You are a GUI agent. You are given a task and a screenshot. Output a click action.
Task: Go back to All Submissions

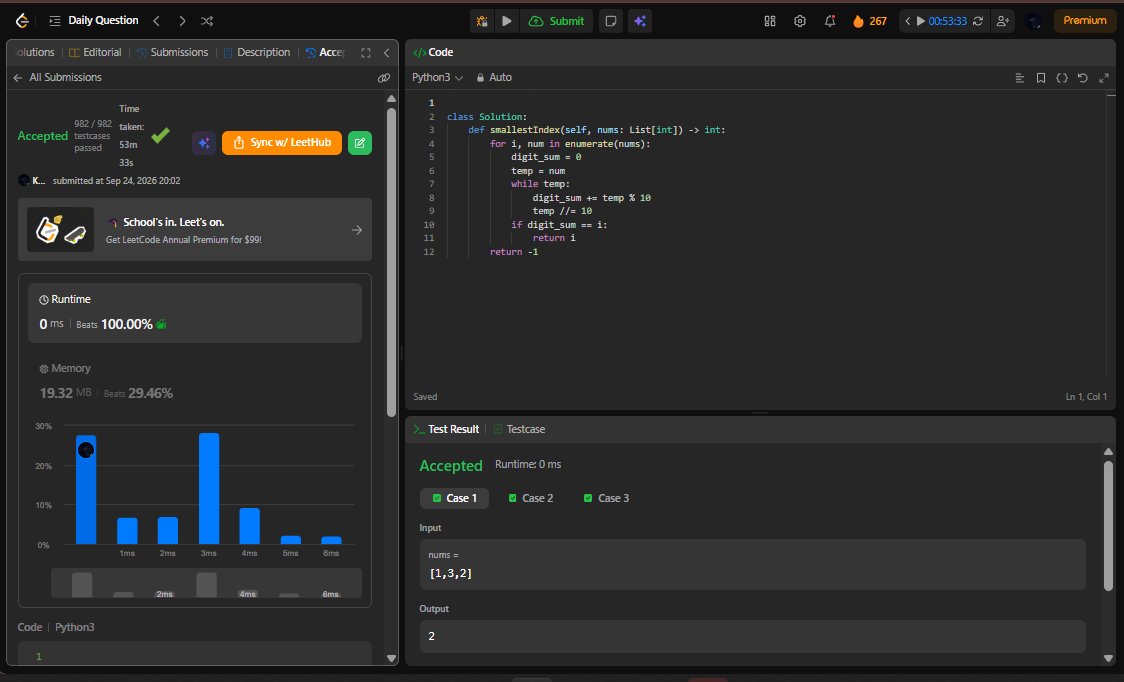57,77
